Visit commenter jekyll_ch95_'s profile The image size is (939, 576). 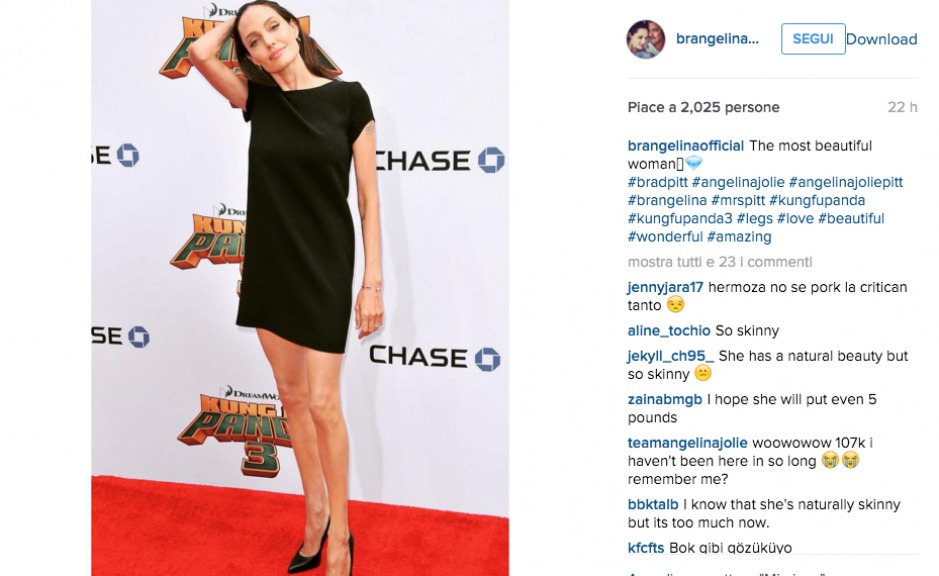671,356
